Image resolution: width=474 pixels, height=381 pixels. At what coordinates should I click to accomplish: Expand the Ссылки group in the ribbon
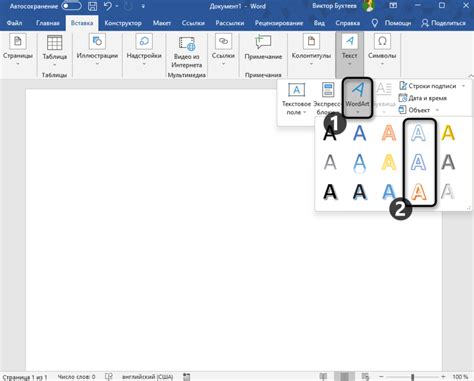223,50
